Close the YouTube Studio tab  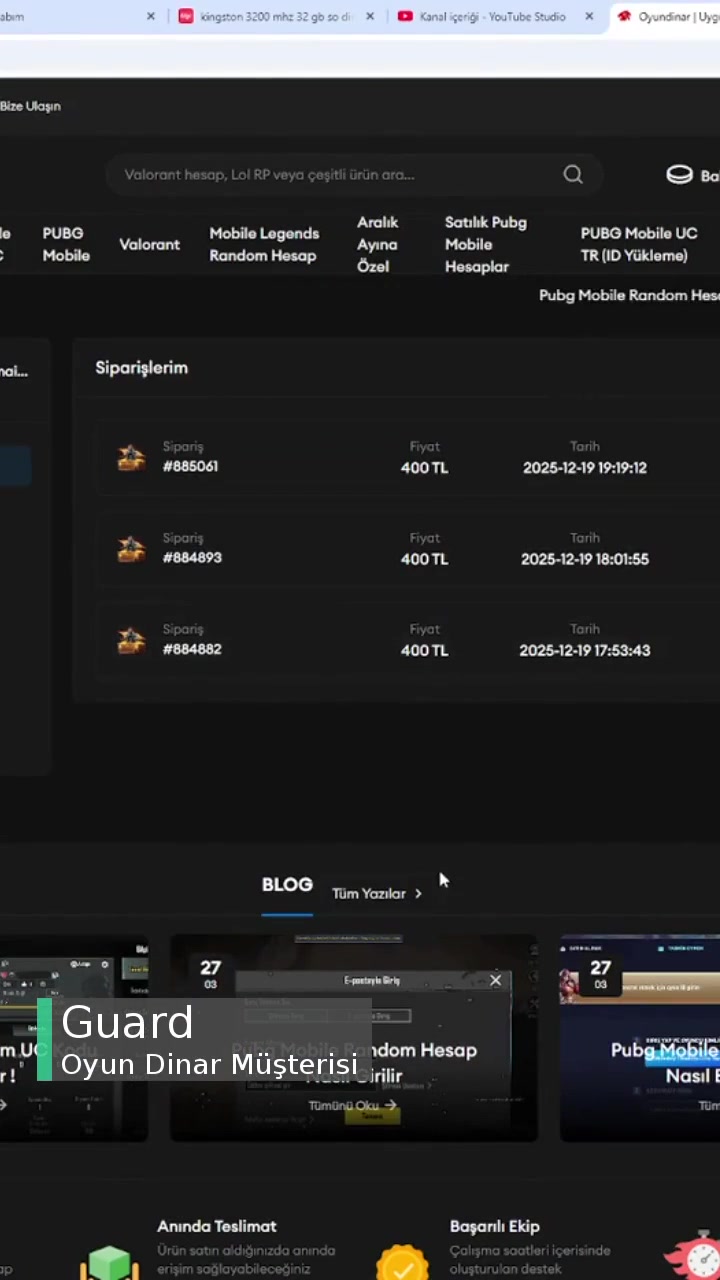(589, 16)
